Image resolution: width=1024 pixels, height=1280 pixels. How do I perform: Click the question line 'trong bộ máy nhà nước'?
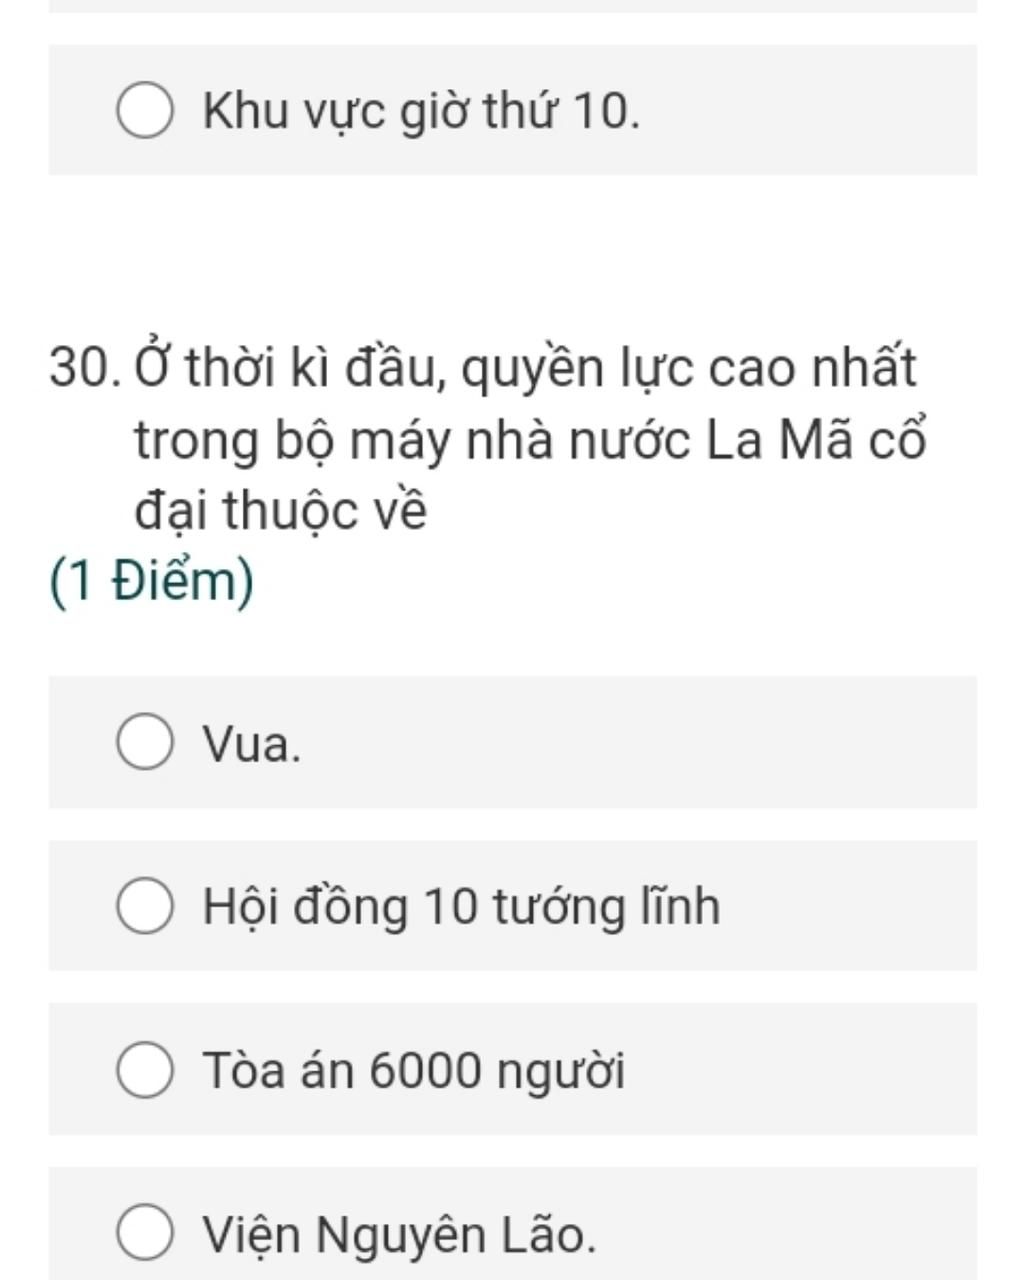point(530,440)
